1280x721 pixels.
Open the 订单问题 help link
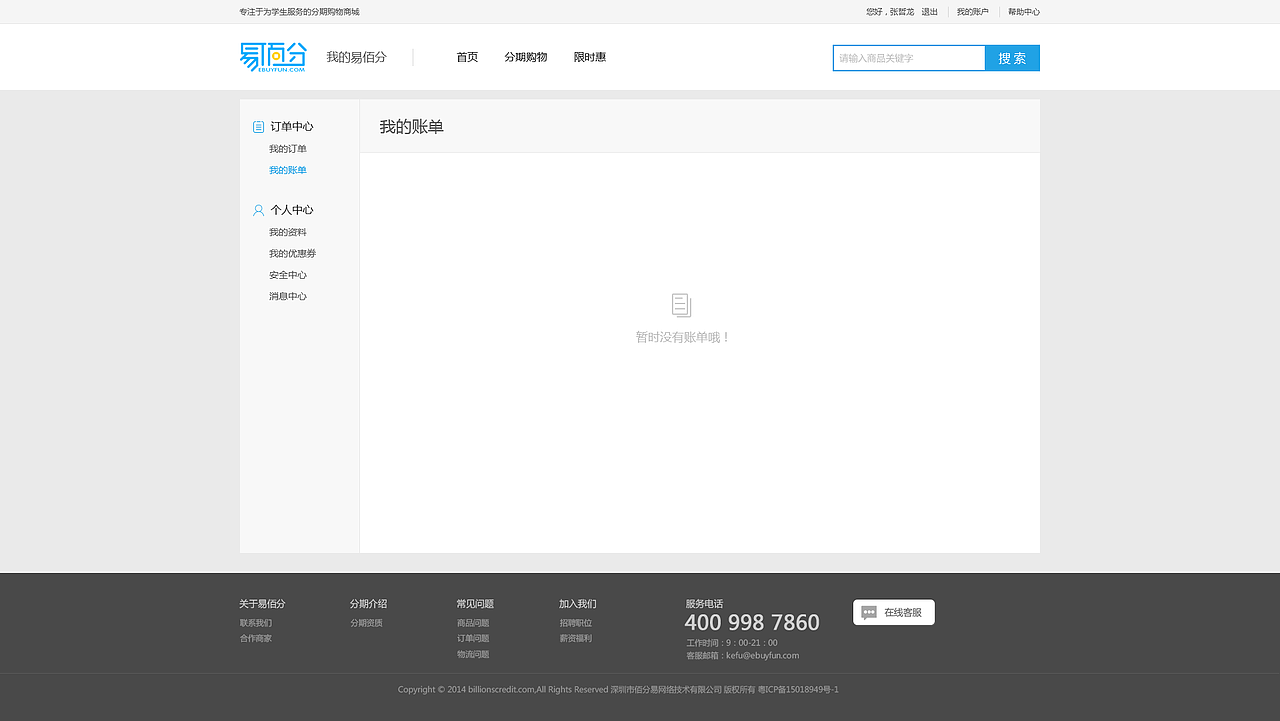(472, 638)
